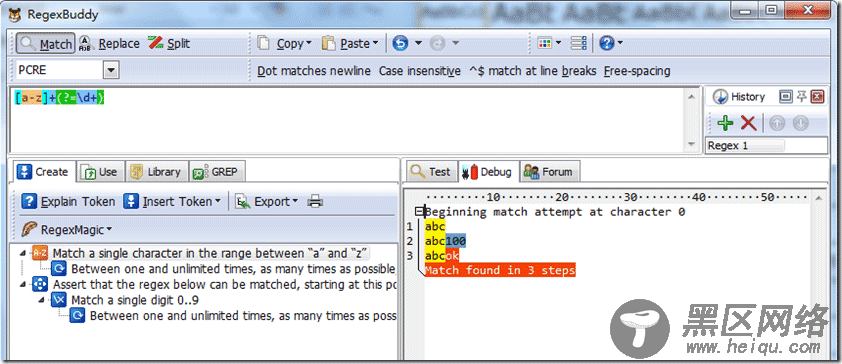Open the Paste dropdown arrow
The width and height of the screenshot is (842, 364).
click(375, 43)
